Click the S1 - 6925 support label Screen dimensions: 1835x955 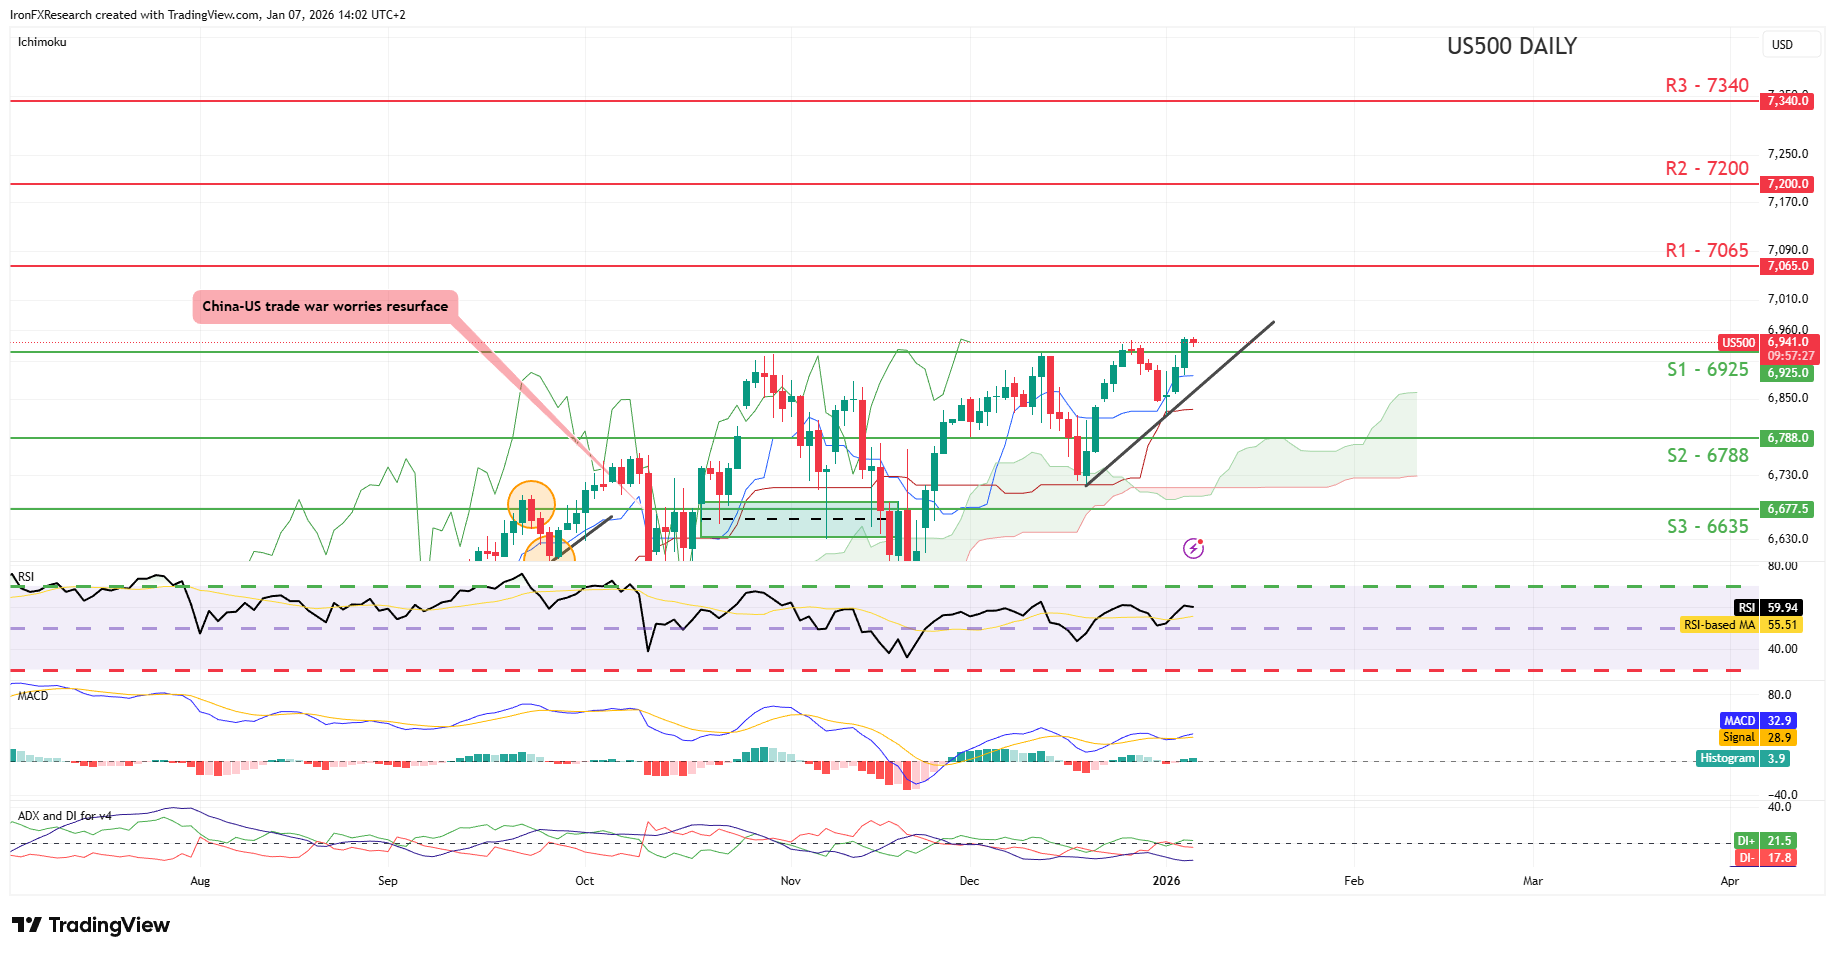point(1707,369)
